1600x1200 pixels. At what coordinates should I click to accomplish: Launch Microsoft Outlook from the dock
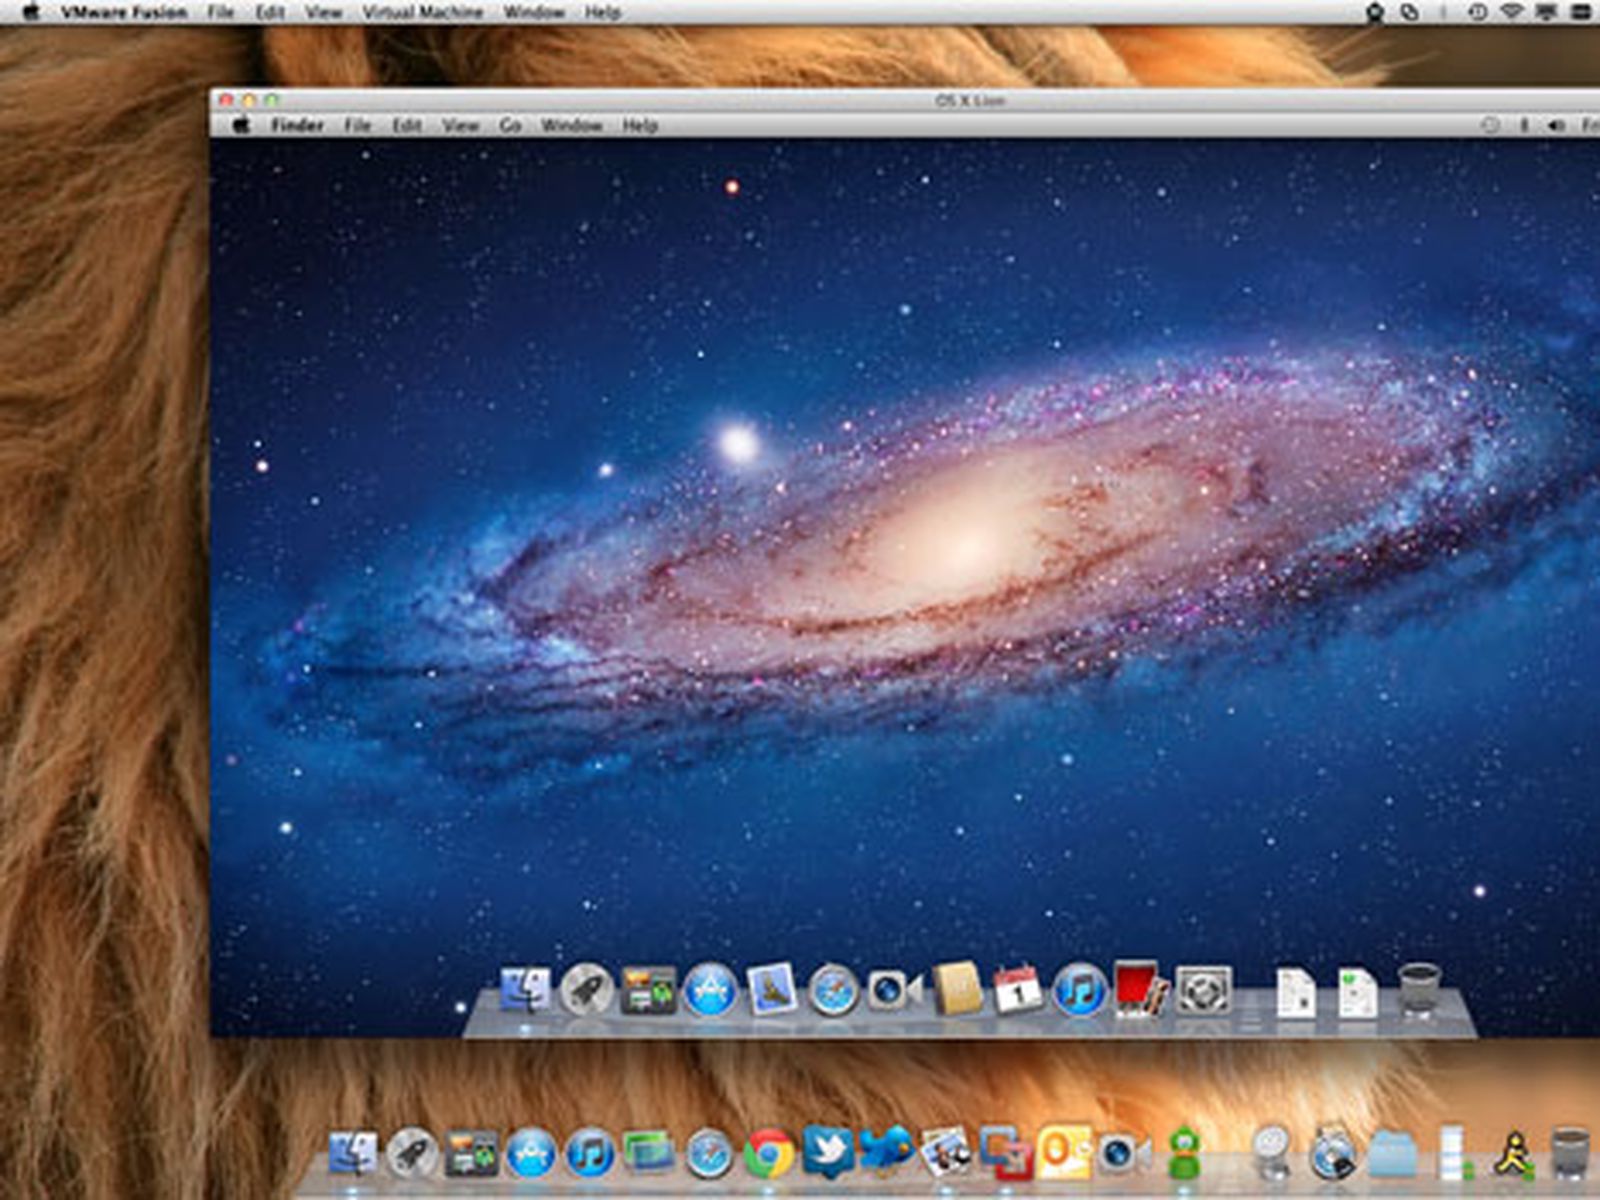pyautogui.click(x=1063, y=1154)
